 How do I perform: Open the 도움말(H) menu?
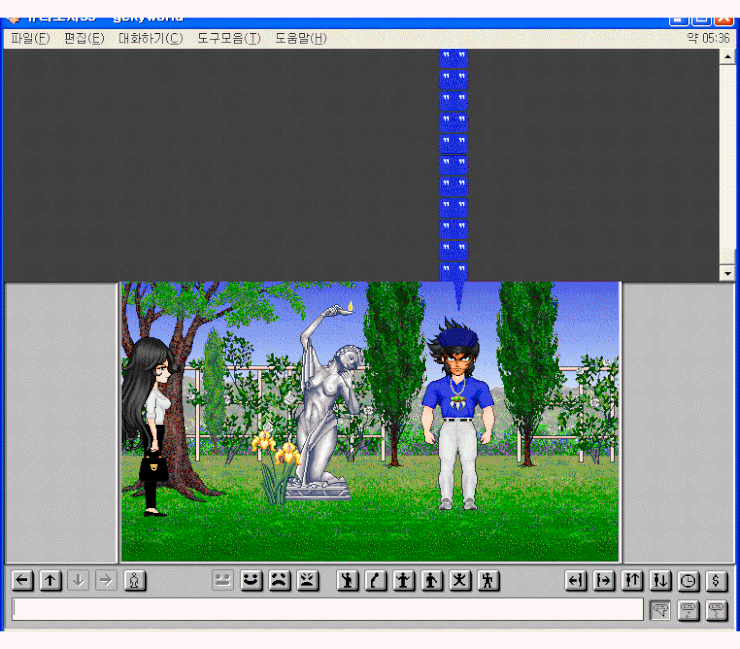(300, 38)
